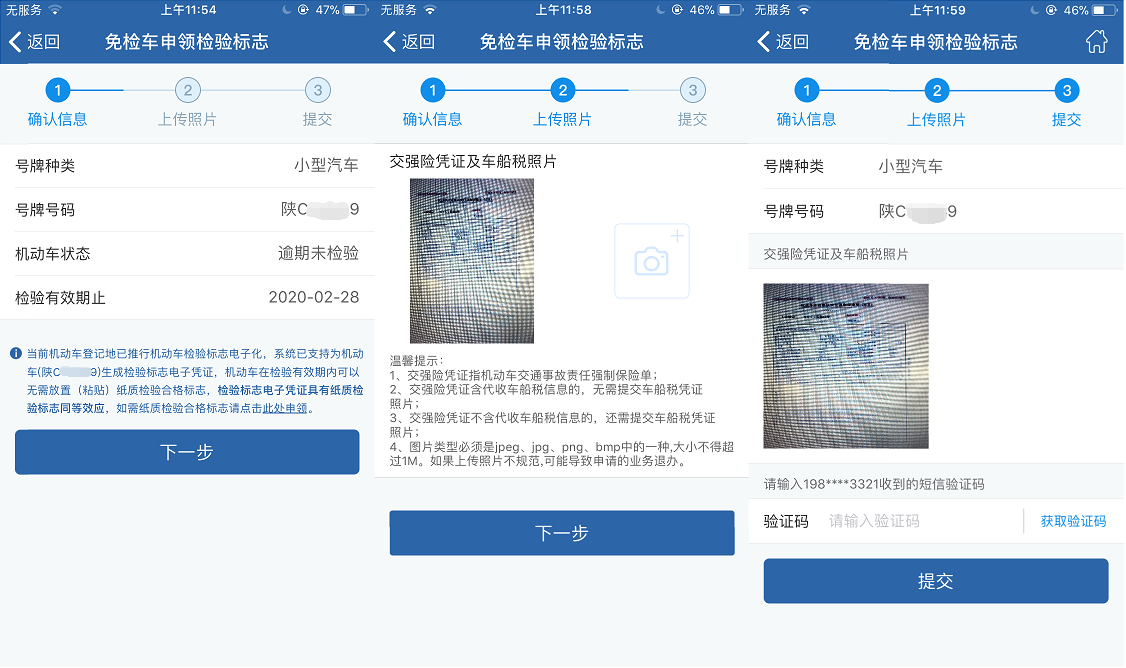The image size is (1126, 668).
Task: Tap the info icon beside the notice
Action: click(x=16, y=353)
